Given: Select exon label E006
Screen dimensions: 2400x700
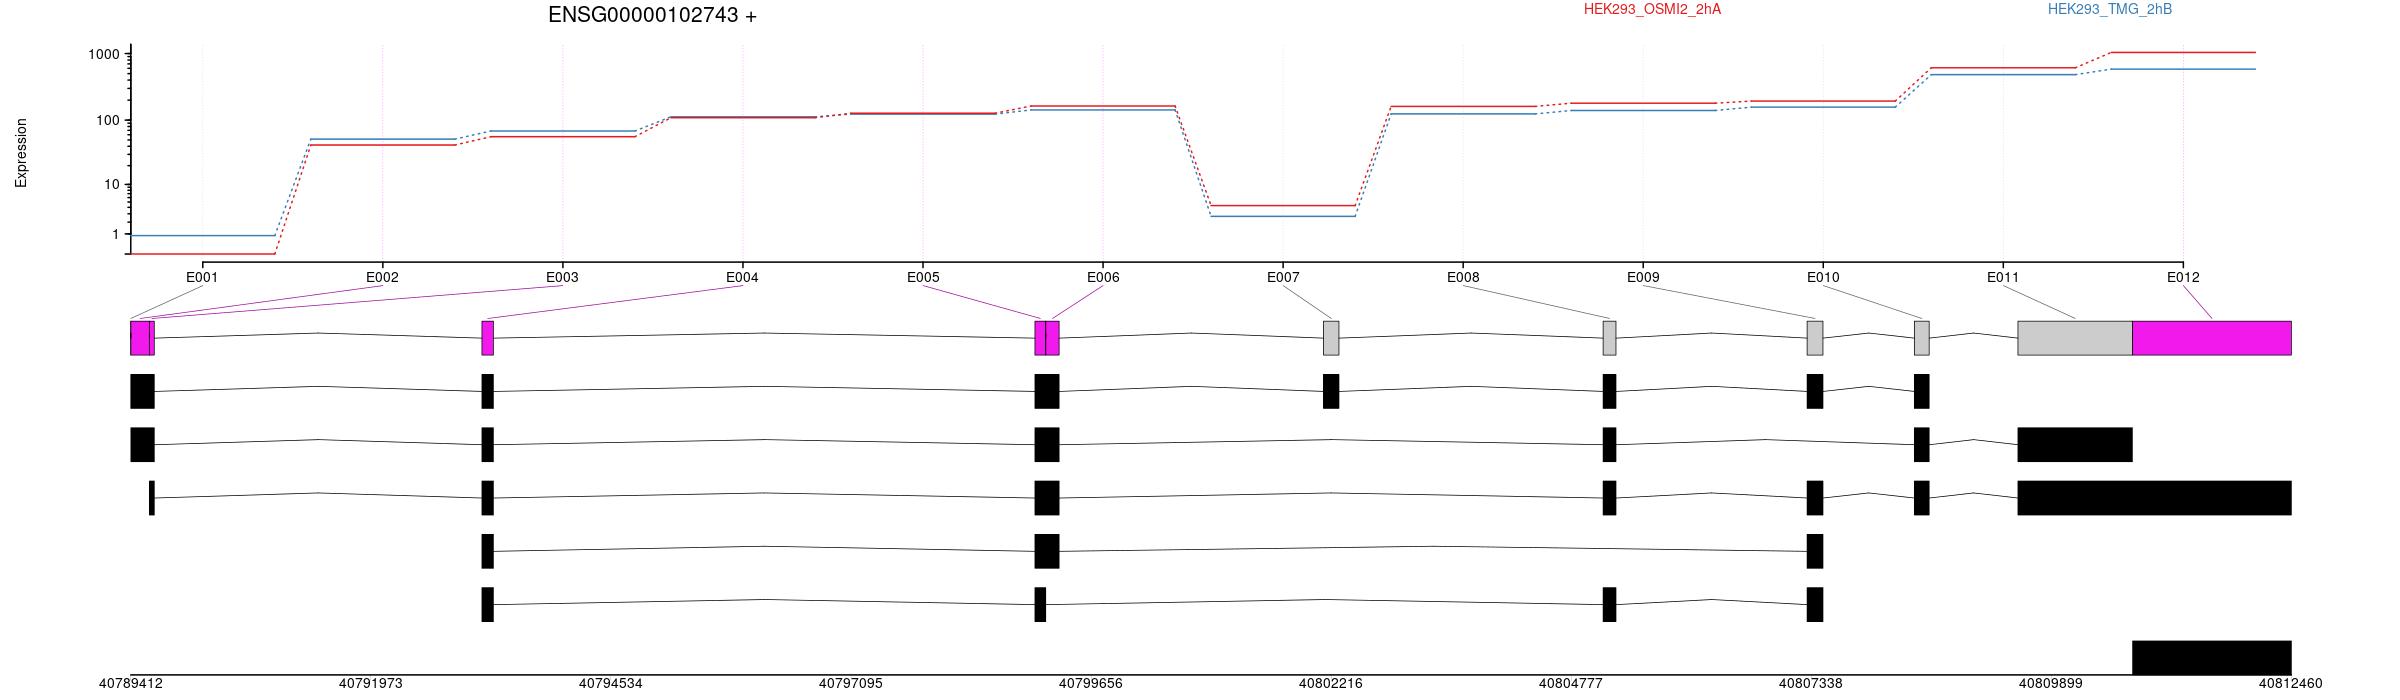Looking at the screenshot, I should [1103, 277].
